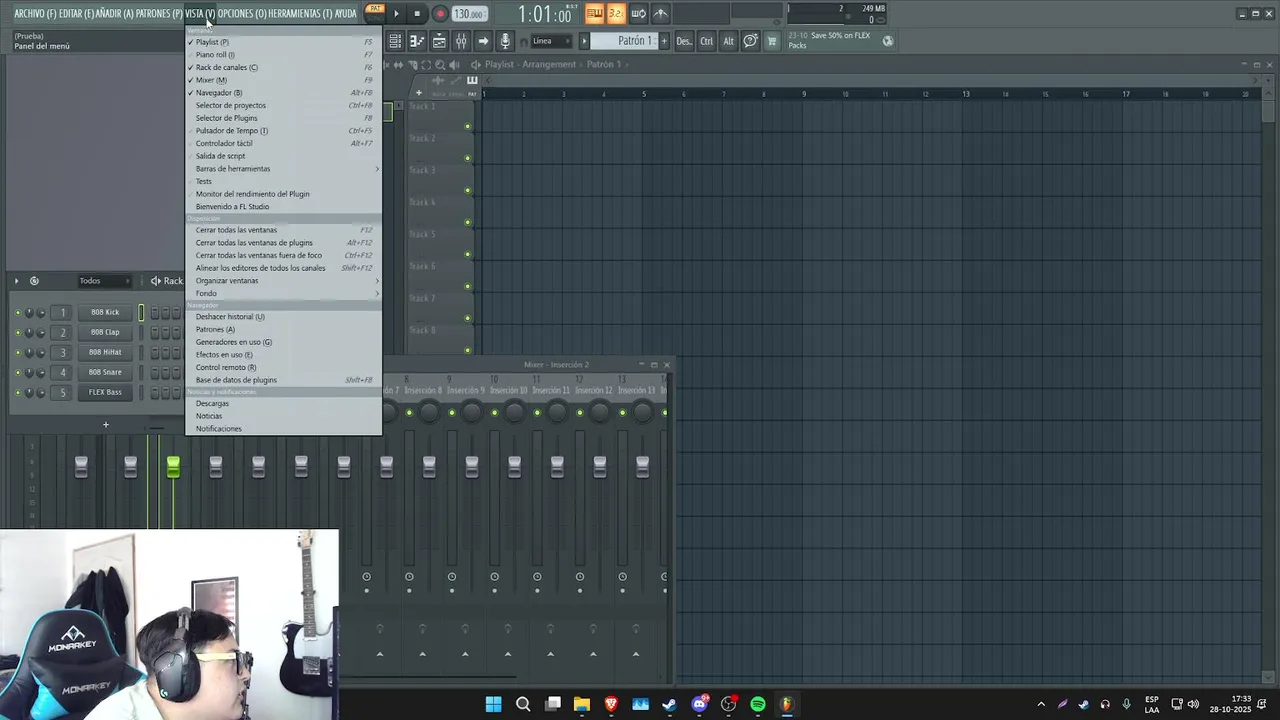
Task: Toggle PAT/SONG mode switch
Action: pyautogui.click(x=375, y=13)
